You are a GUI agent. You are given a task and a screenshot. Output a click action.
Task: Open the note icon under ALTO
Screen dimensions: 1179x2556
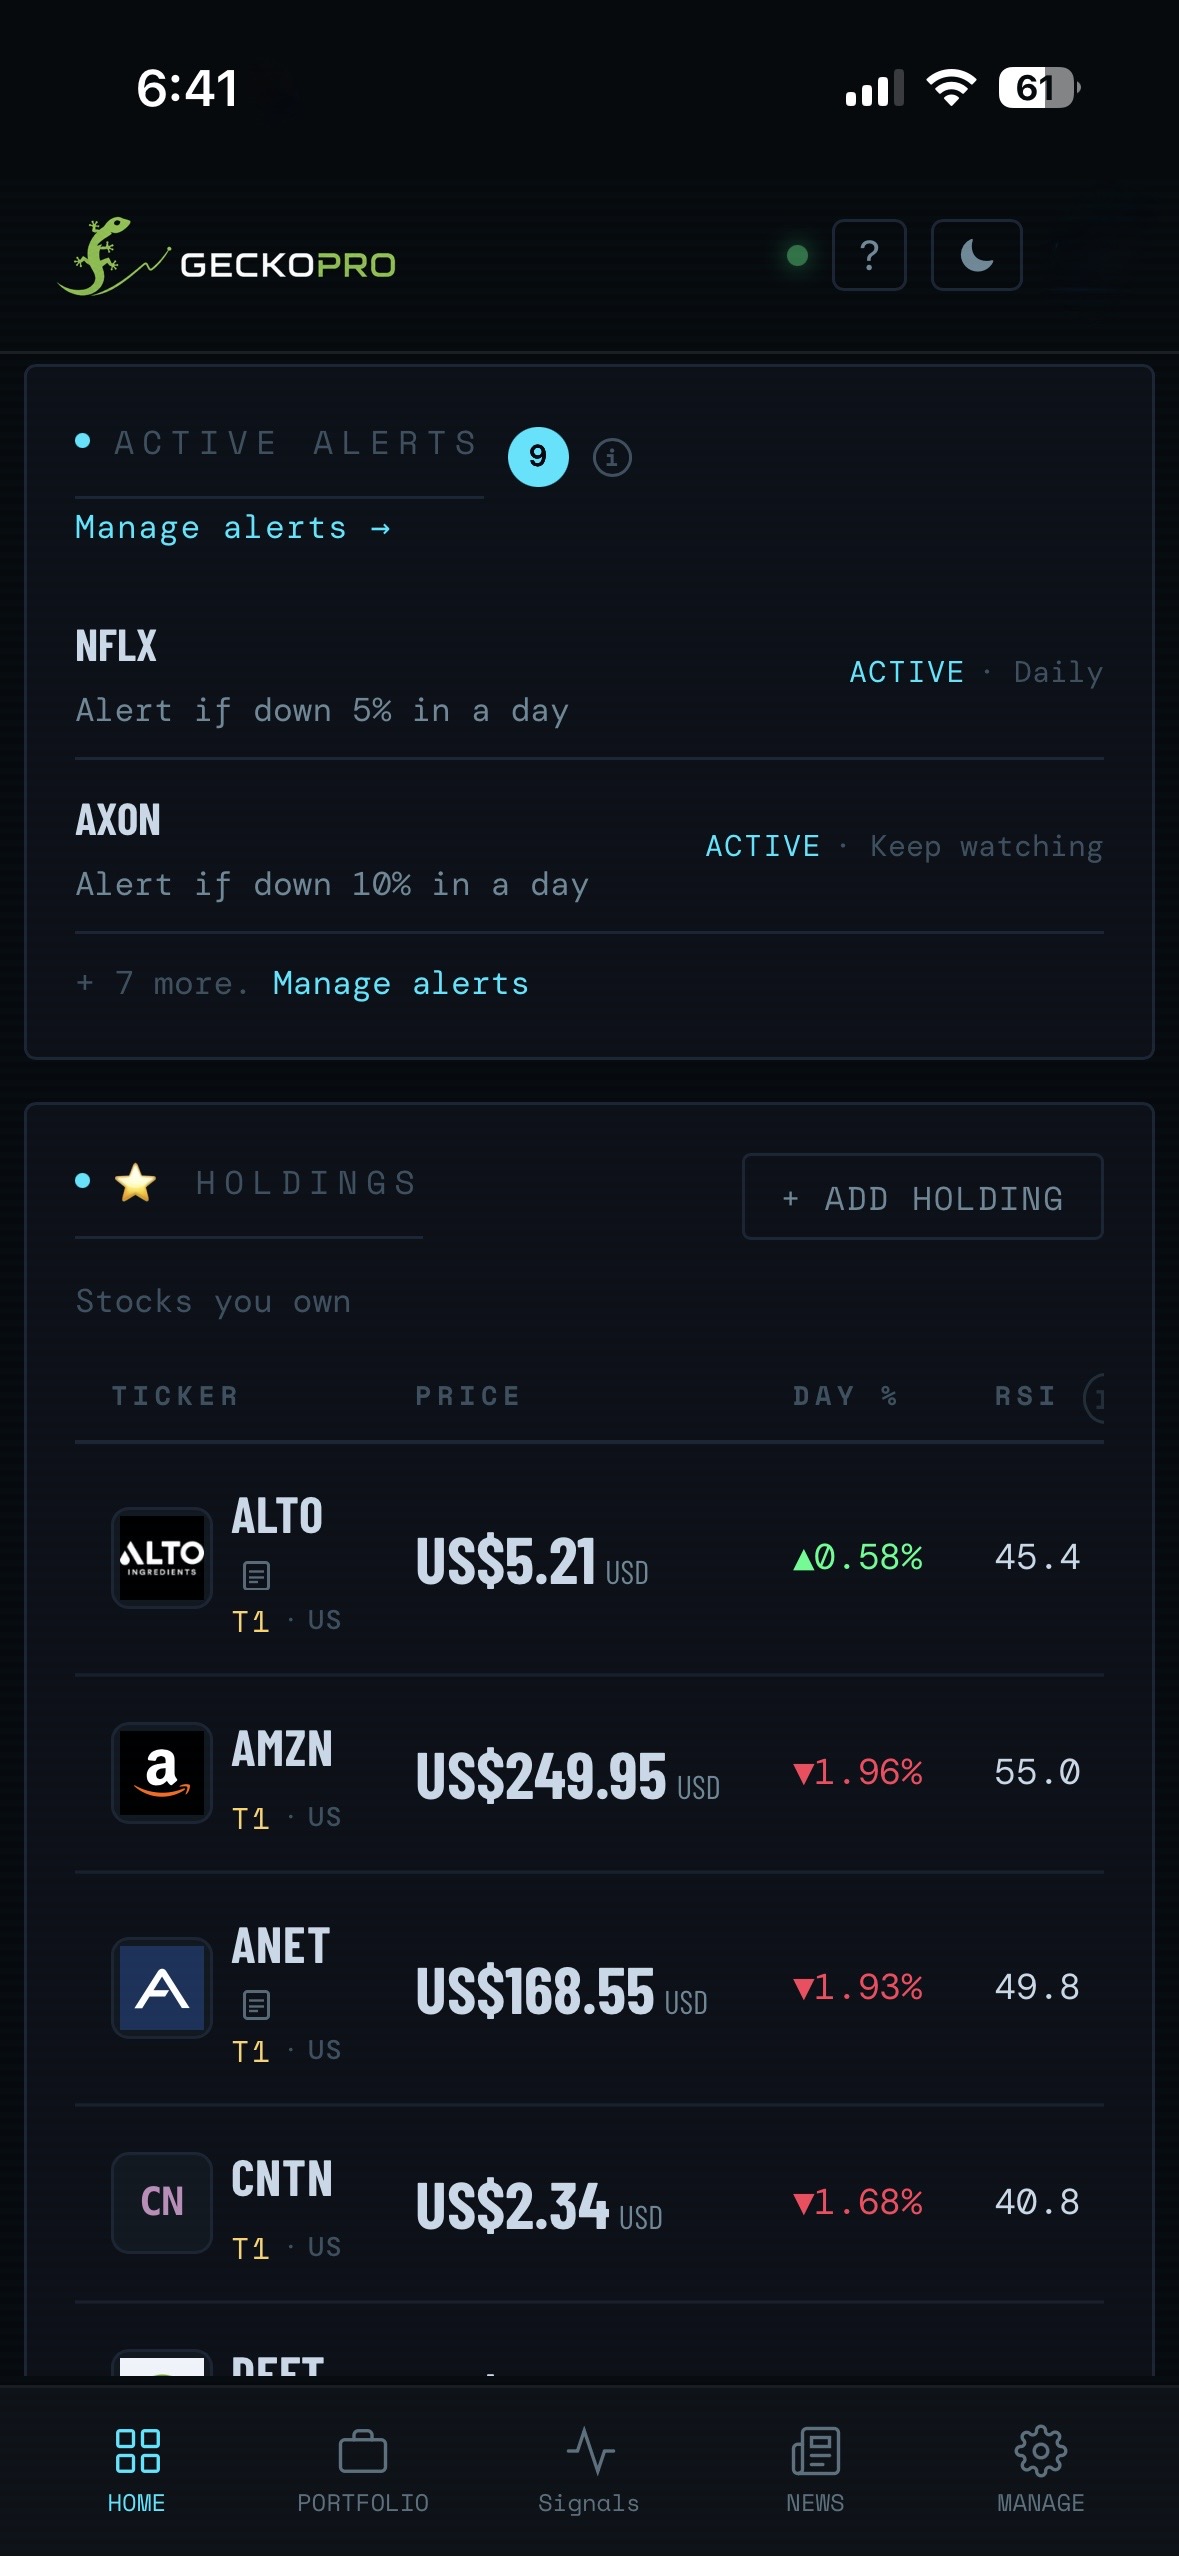point(256,1576)
